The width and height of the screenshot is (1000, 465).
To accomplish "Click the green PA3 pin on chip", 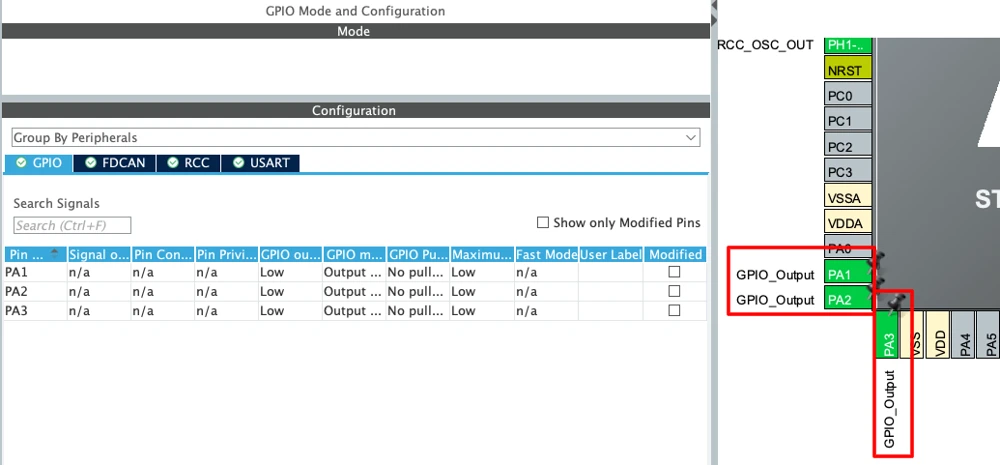I will (x=889, y=334).
